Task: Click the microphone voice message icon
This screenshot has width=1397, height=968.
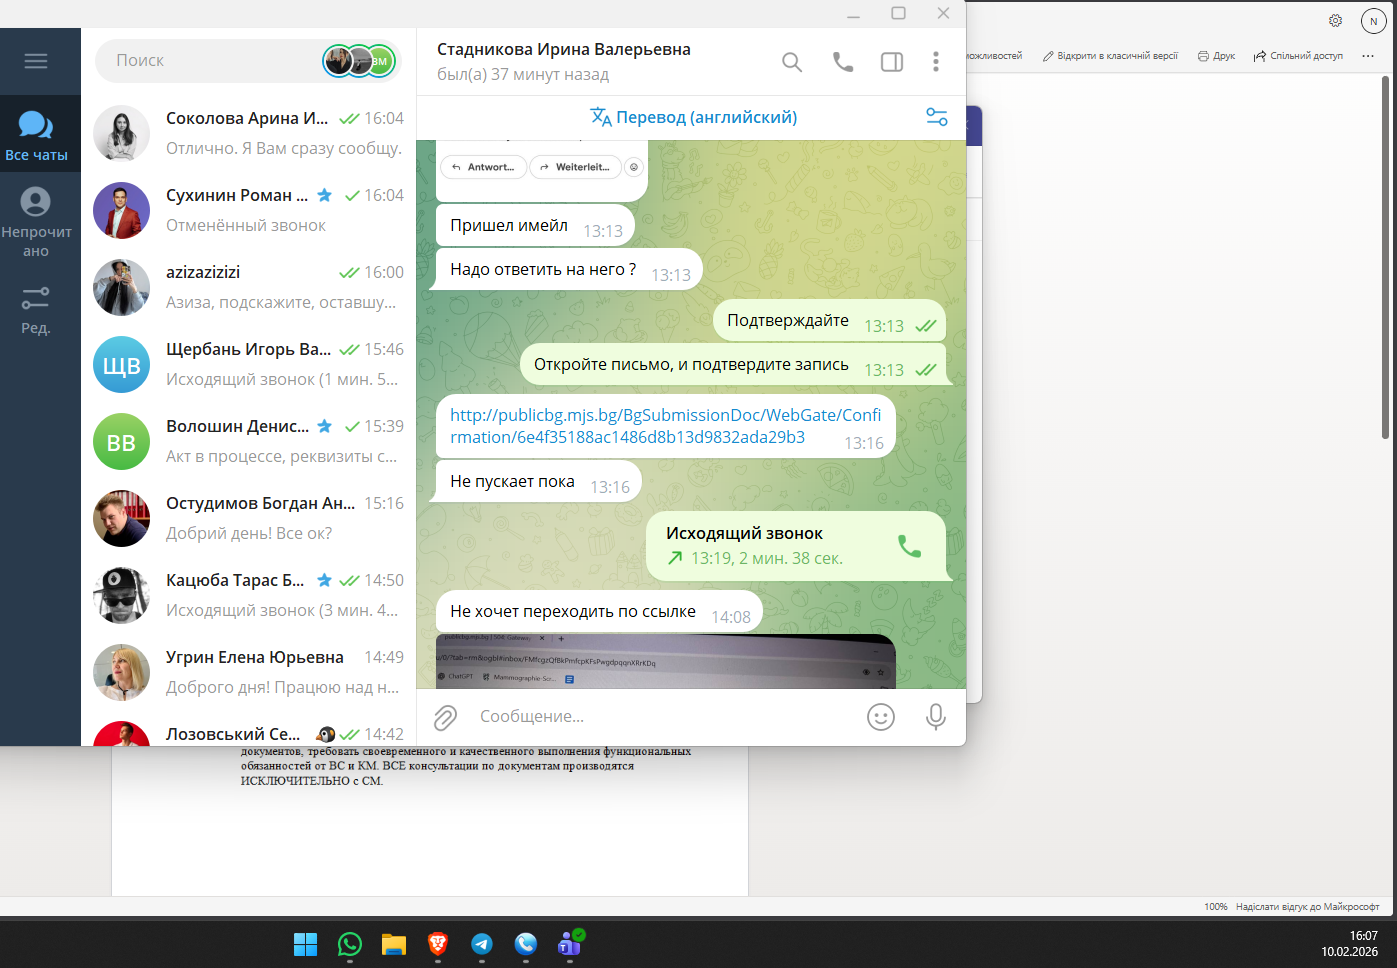Action: pos(936,717)
